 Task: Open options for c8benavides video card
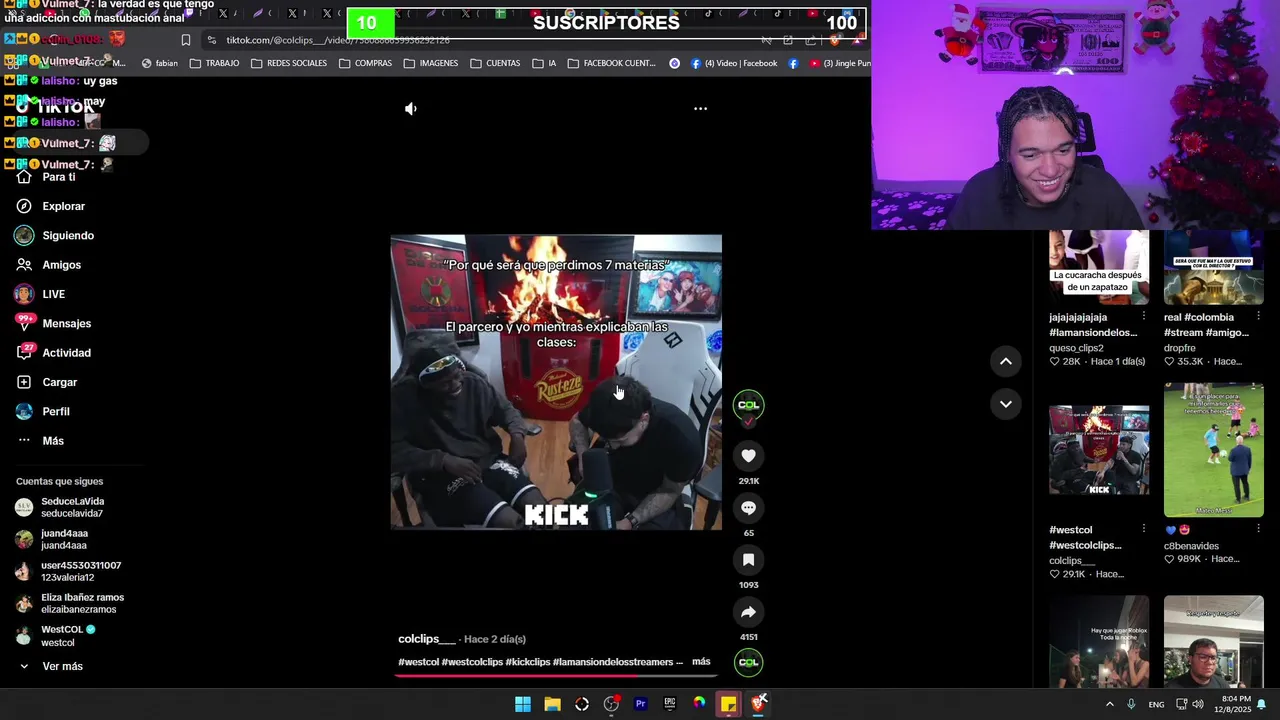pos(1258,530)
